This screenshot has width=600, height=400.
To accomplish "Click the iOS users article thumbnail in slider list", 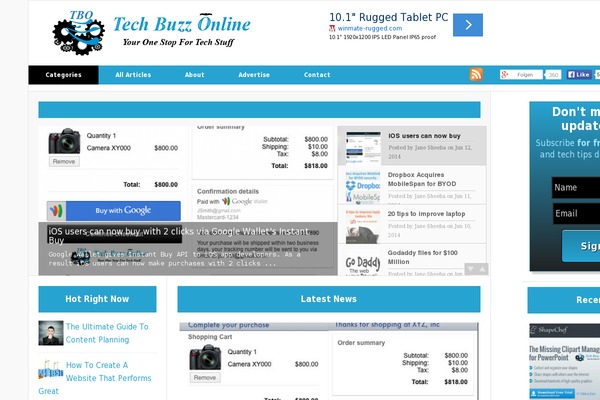I will click(x=363, y=147).
